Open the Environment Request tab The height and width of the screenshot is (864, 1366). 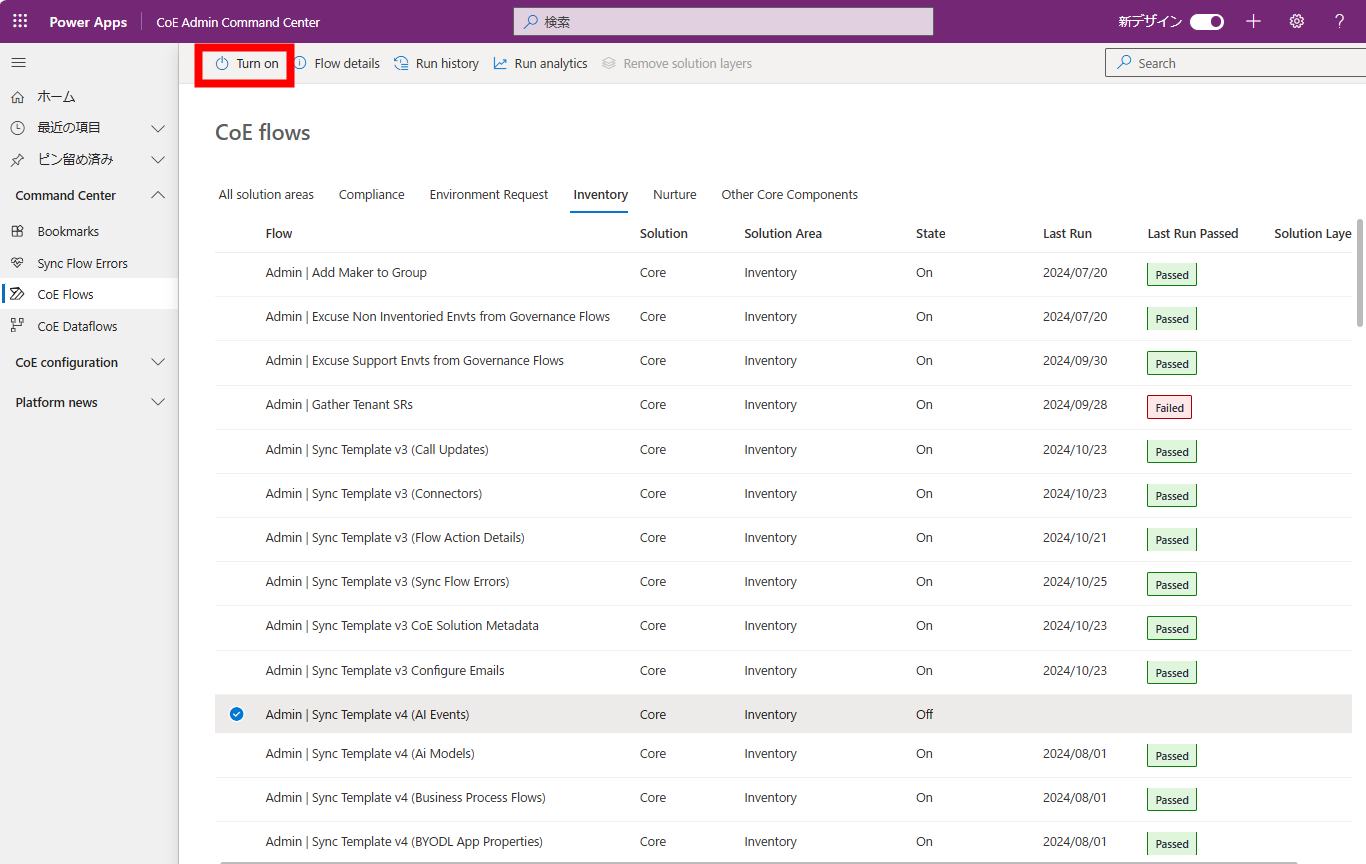pyautogui.click(x=489, y=195)
